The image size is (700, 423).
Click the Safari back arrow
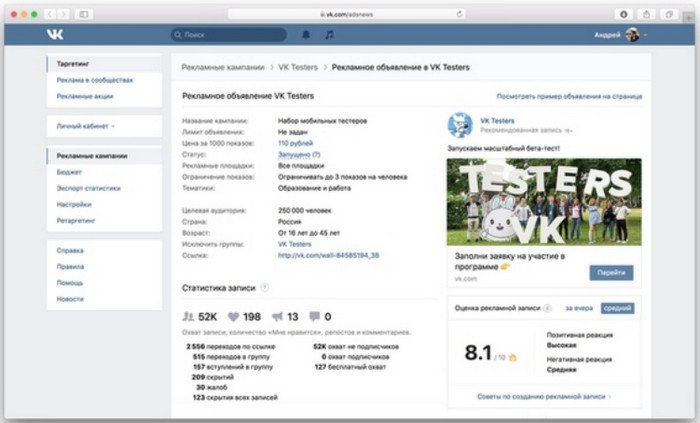pos(50,14)
